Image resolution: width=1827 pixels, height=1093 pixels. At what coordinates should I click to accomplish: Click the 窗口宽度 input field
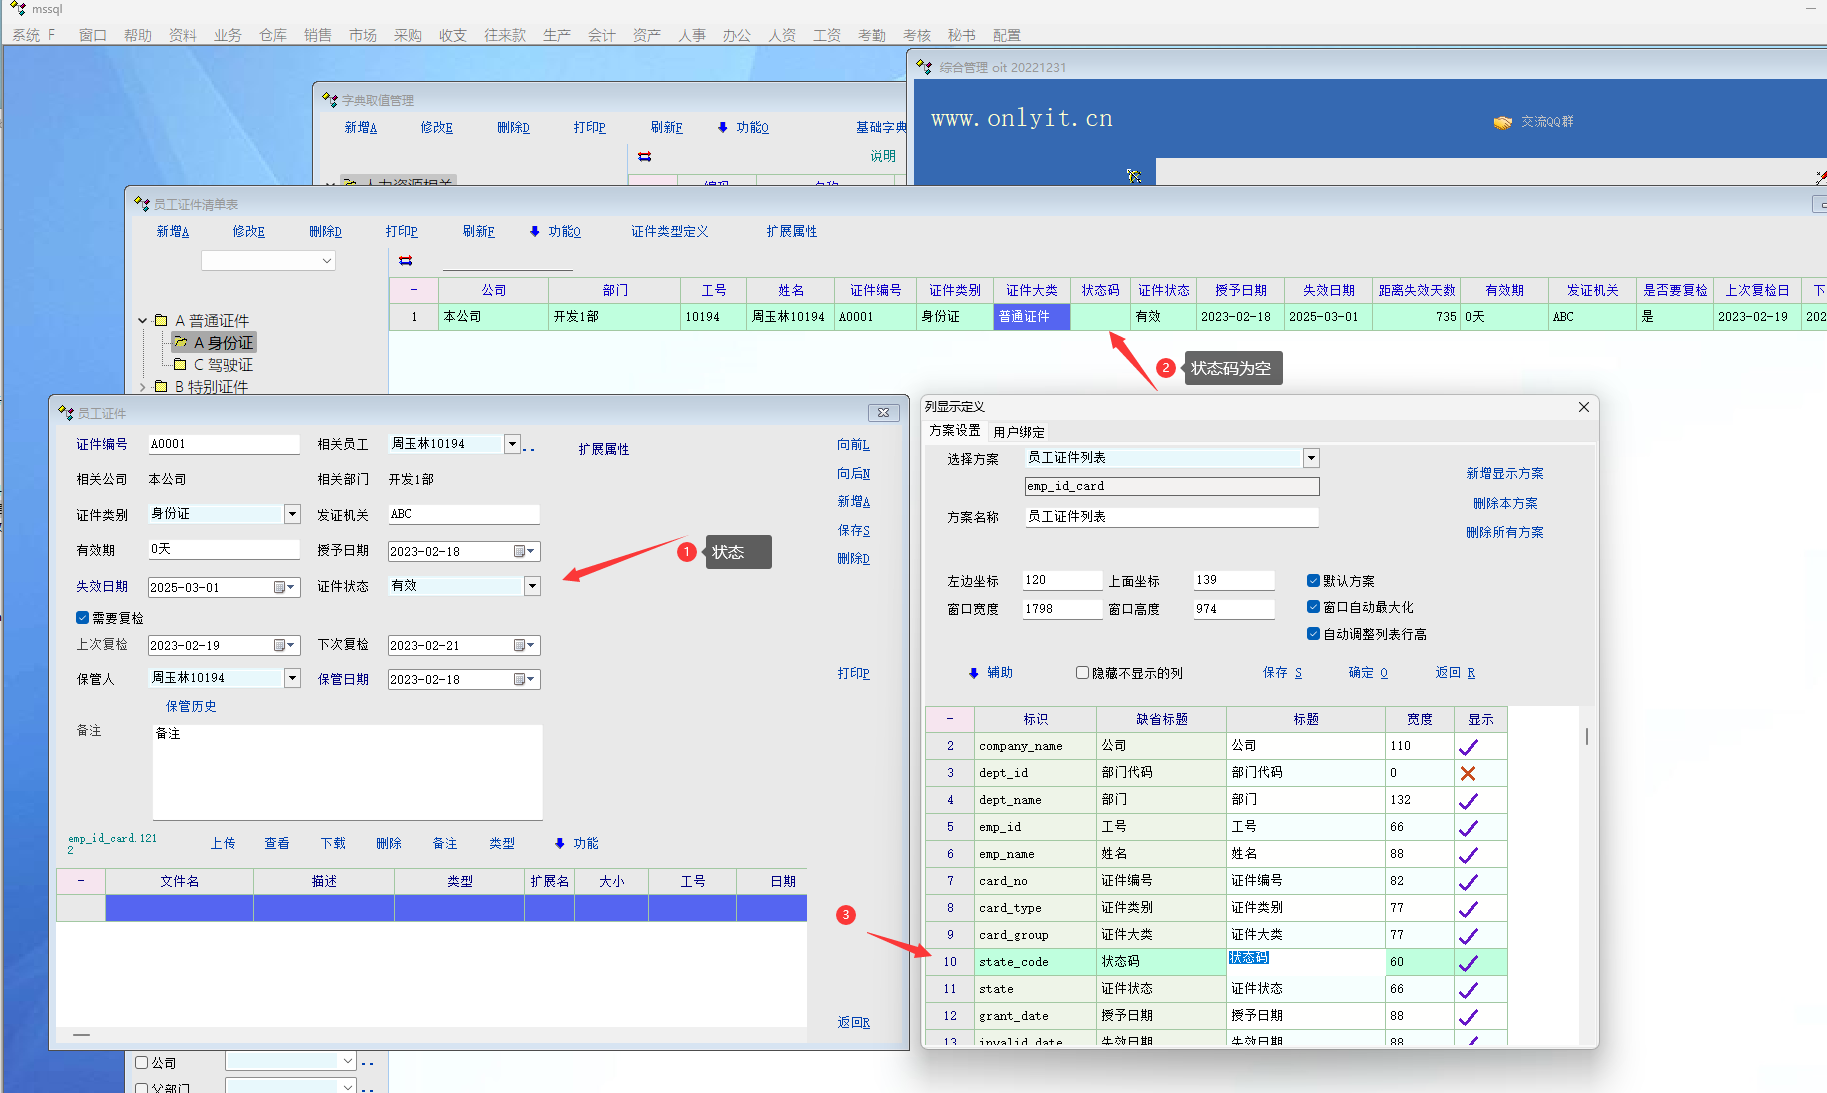coord(1060,609)
